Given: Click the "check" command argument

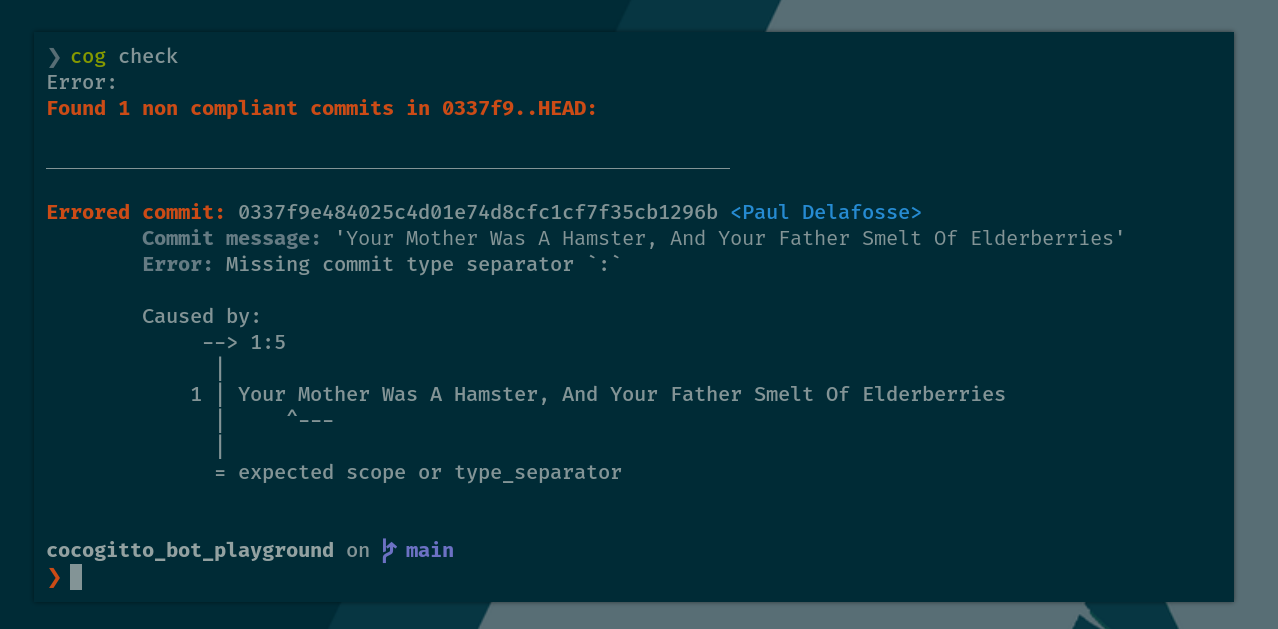Looking at the screenshot, I should point(148,56).
